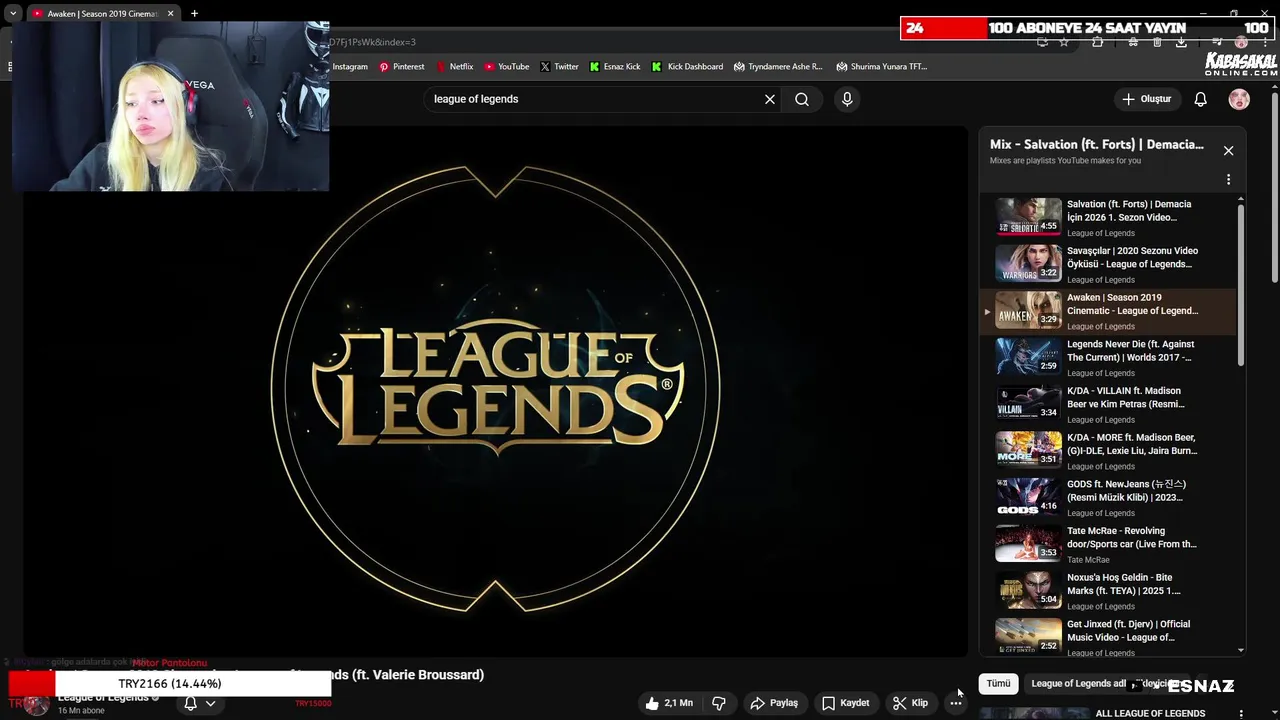This screenshot has width=1280, height=720.
Task: Click 'Tate McRae' channel name in playlist
Action: tap(1088, 560)
